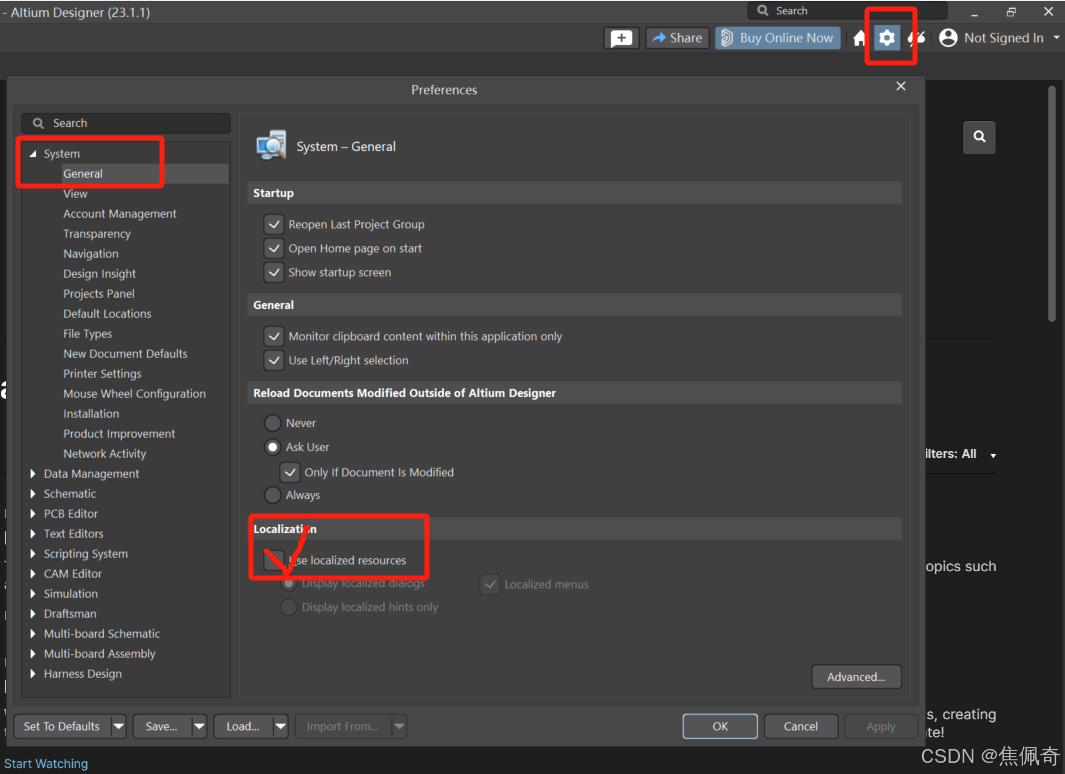Viewport: 1065px width, 774px height.
Task: Select General under System
Action: click(x=83, y=174)
